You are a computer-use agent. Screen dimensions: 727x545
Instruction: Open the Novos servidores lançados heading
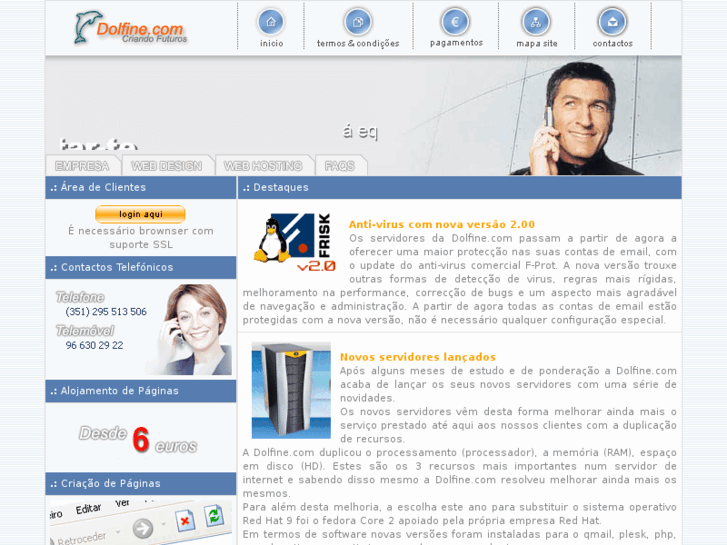(x=418, y=357)
